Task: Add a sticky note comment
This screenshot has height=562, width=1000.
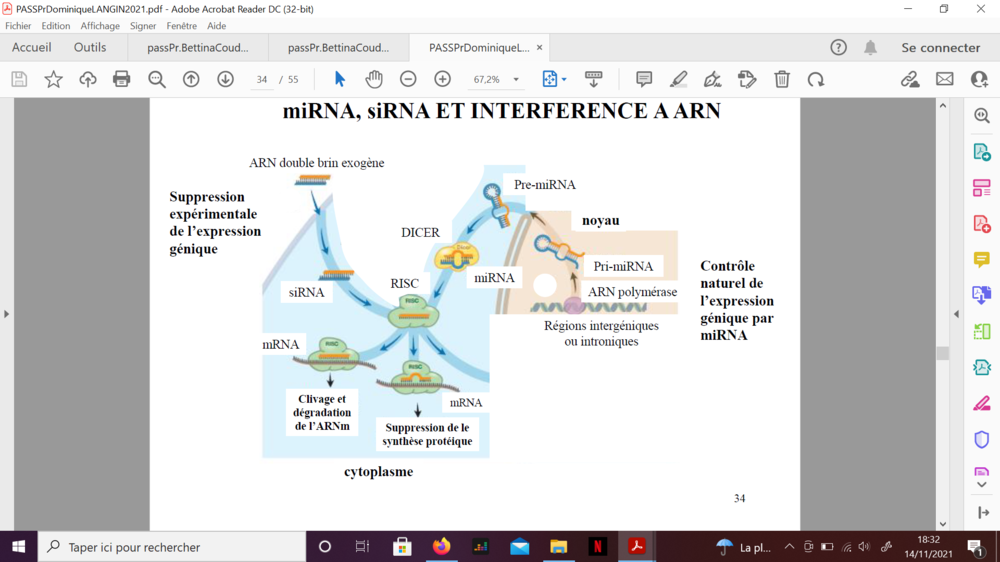Action: 644,79
